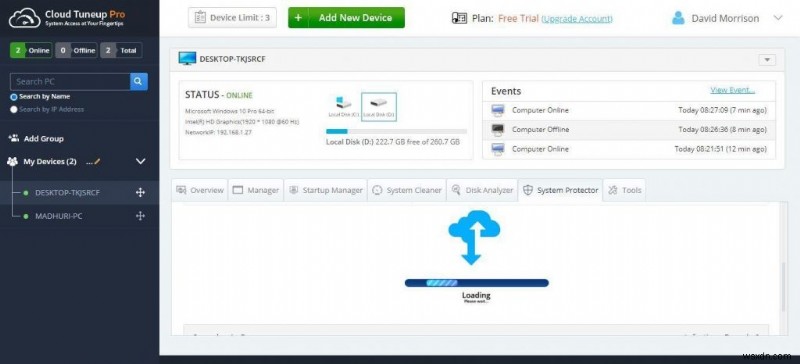Open the Overview tab
The height and width of the screenshot is (364, 800).
tap(199, 190)
